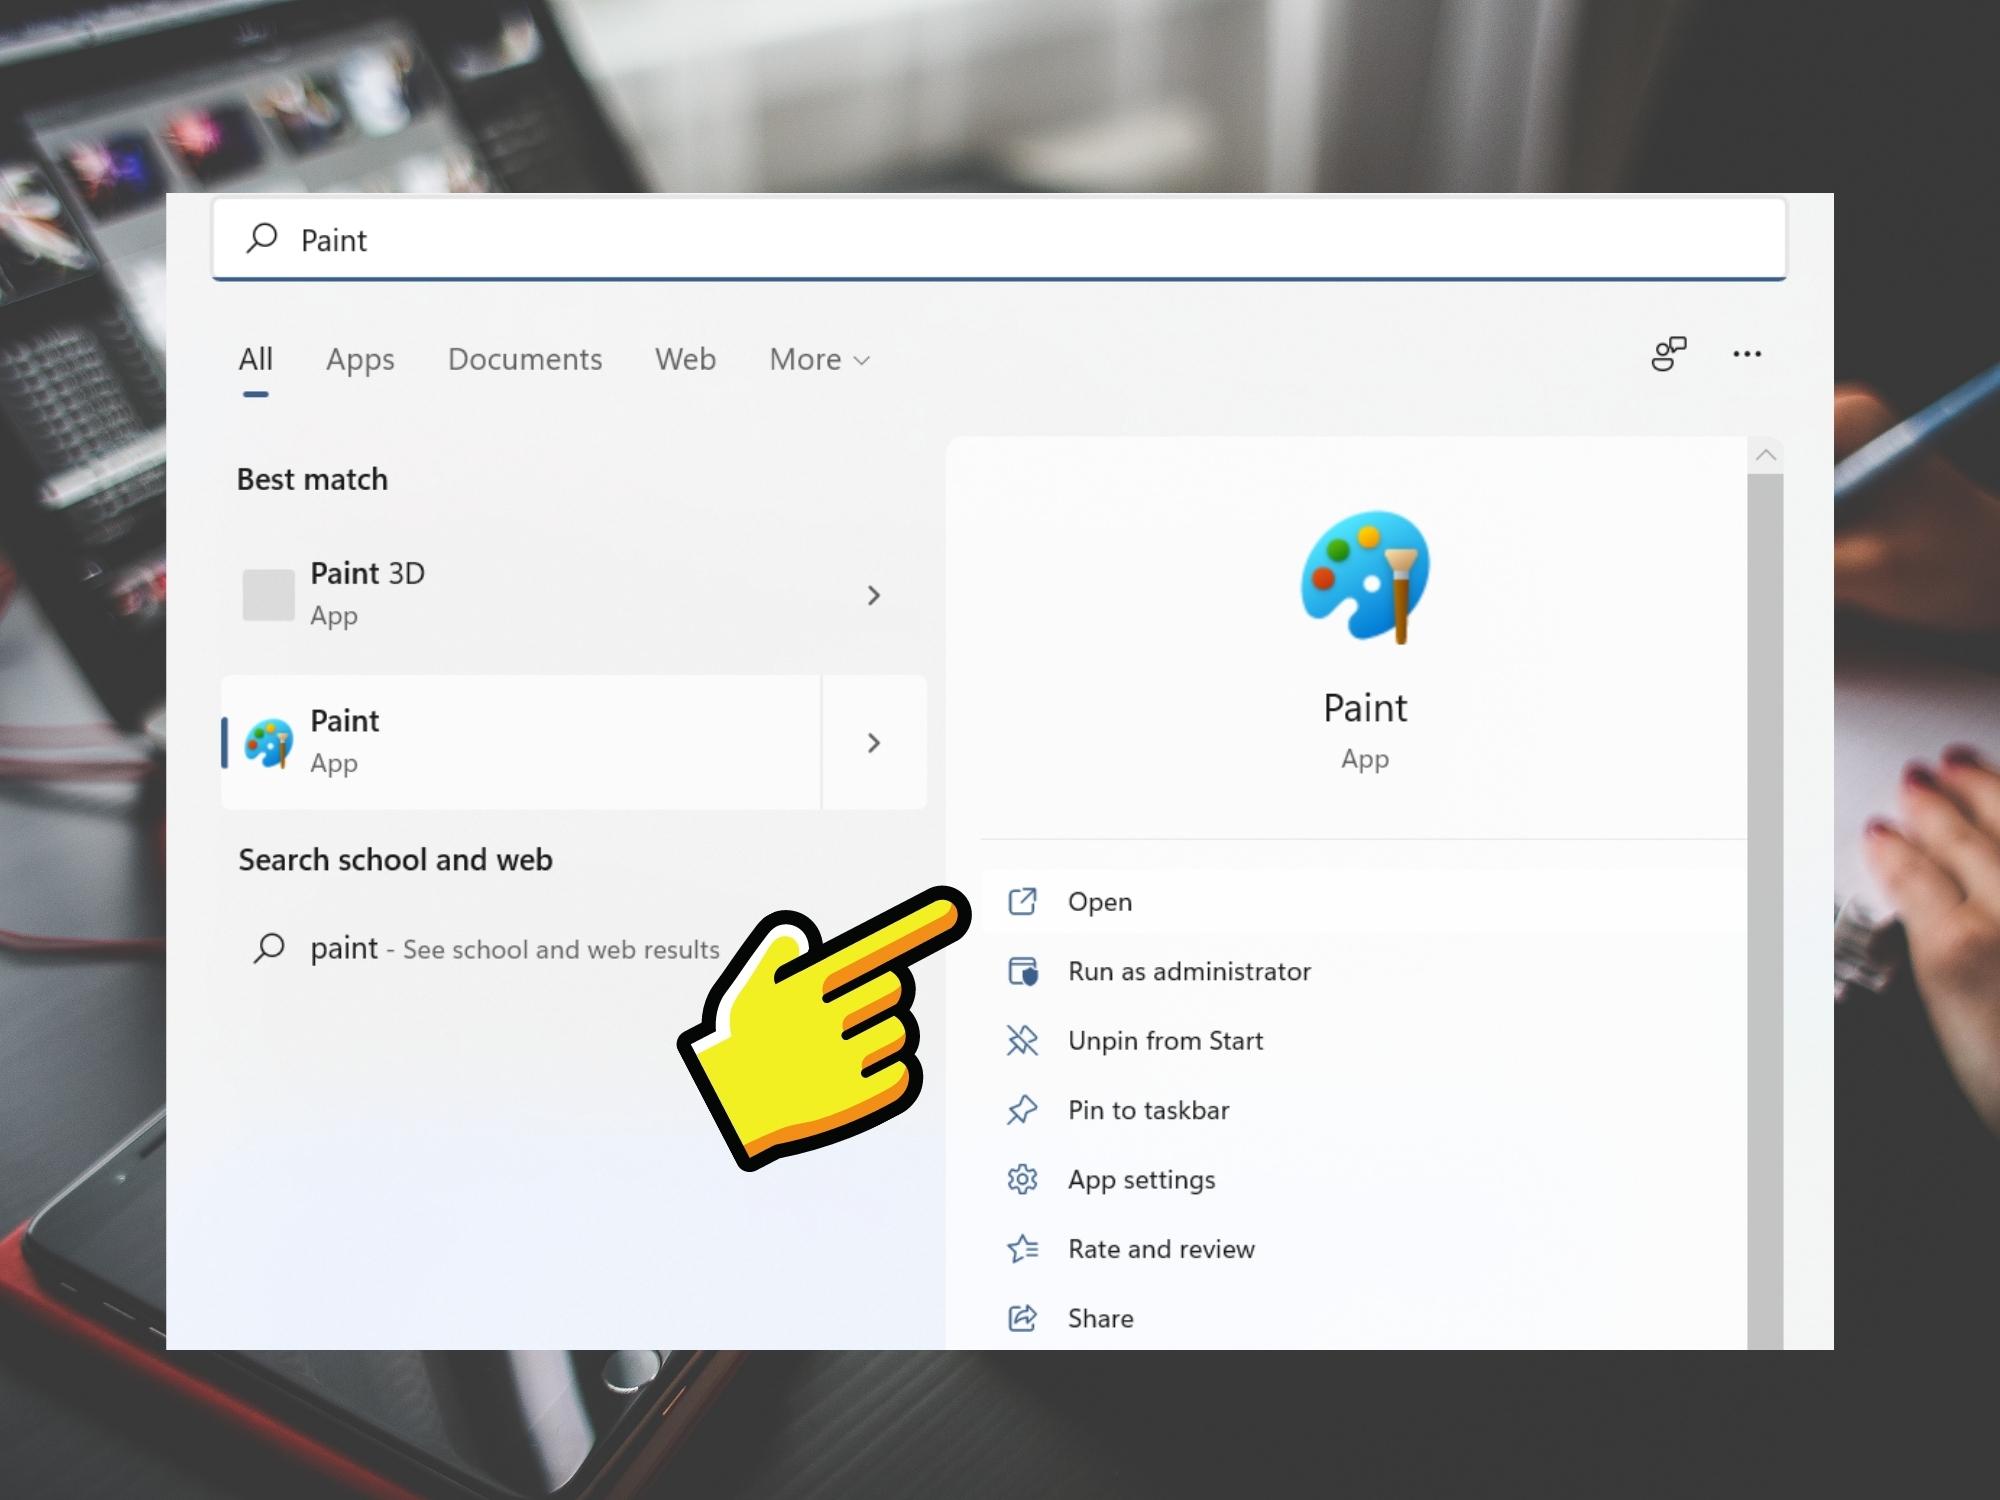Viewport: 2000px width, 1500px height.
Task: Click the feedback people icon
Action: point(1668,354)
